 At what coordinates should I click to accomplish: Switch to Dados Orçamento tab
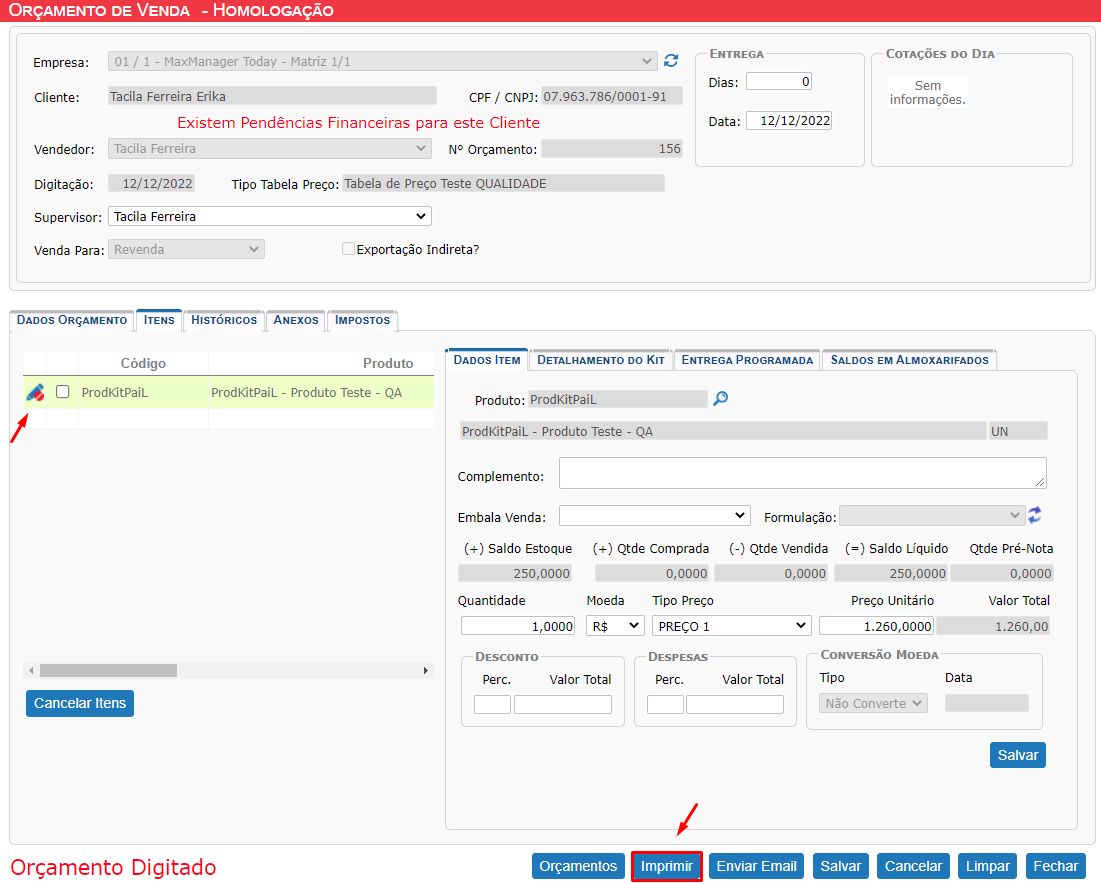[x=72, y=320]
